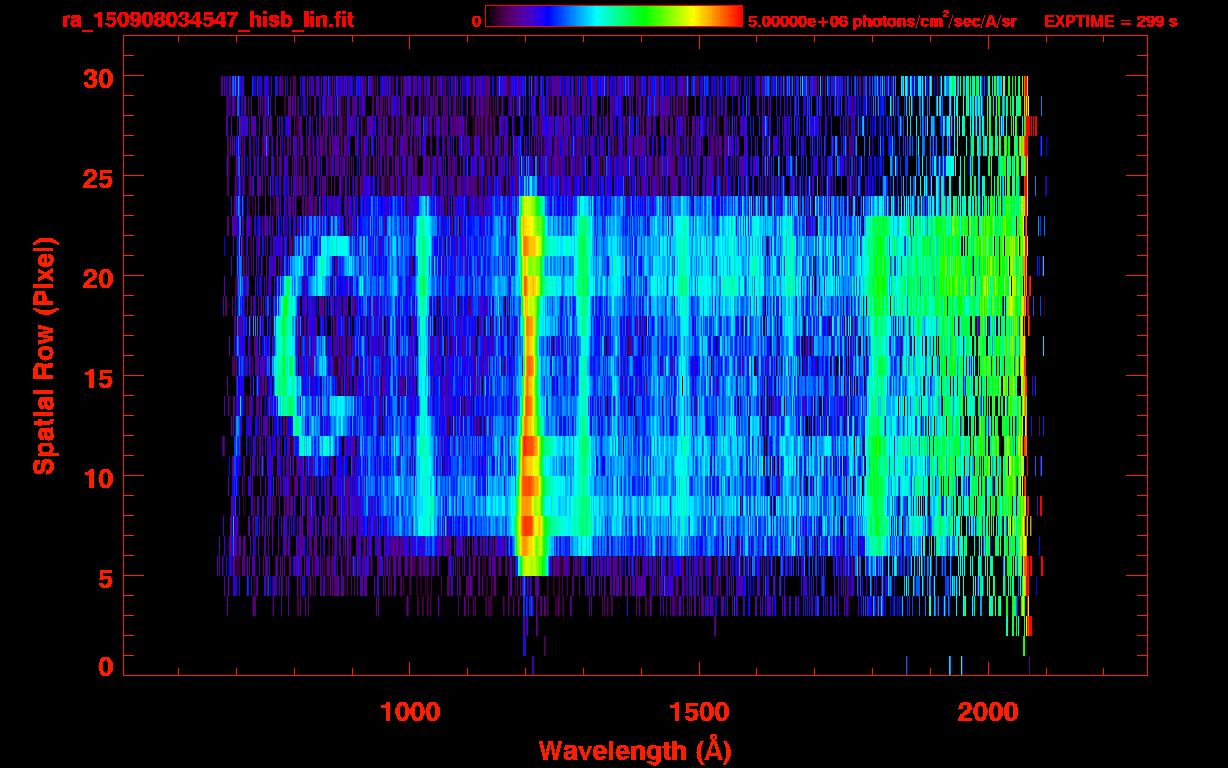Click the 1500 wavelength tick label

[699, 712]
